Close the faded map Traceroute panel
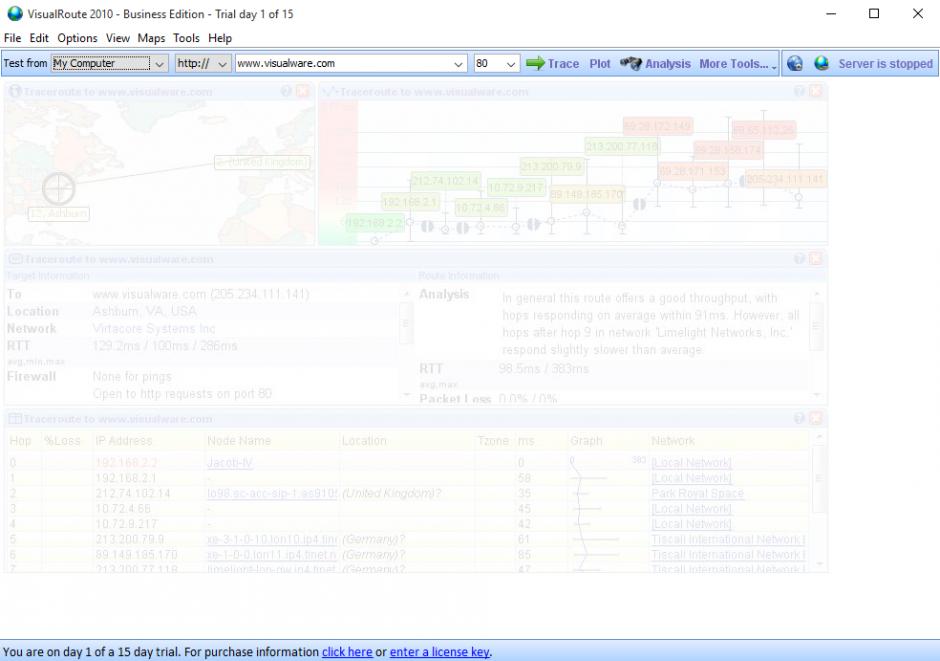This screenshot has width=940, height=661. (x=303, y=91)
